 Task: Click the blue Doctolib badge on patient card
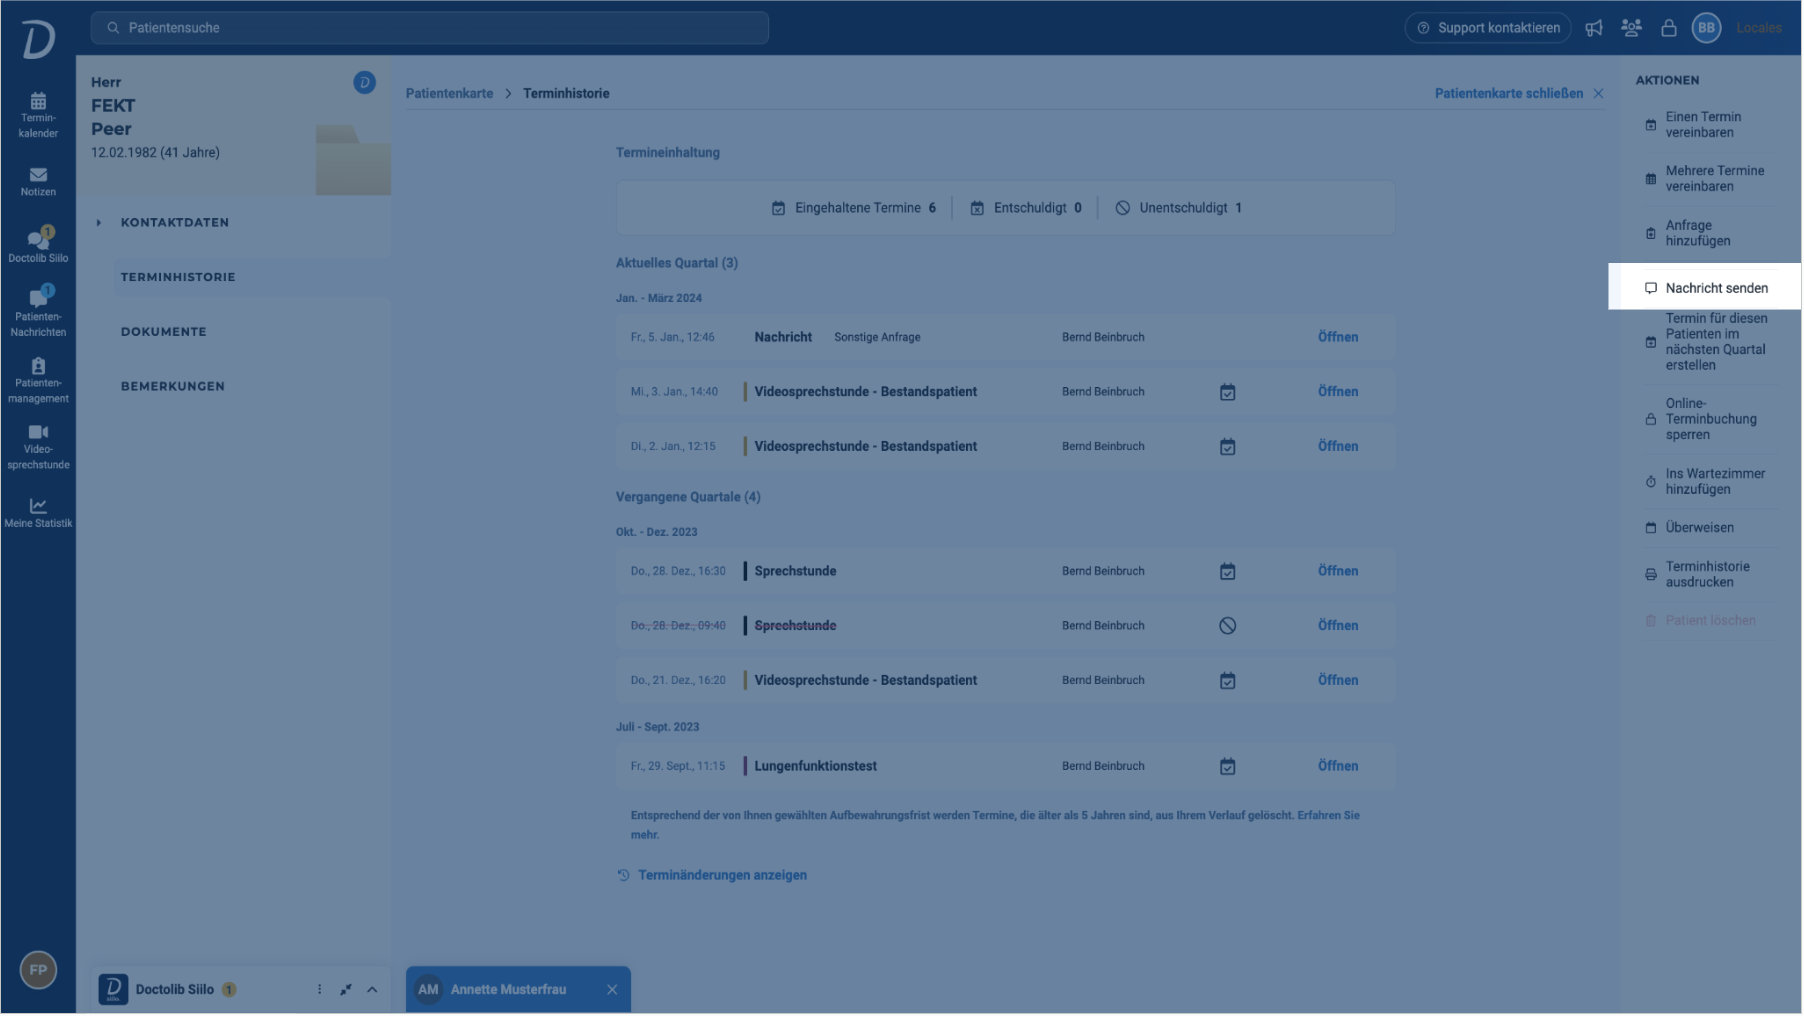click(x=365, y=83)
